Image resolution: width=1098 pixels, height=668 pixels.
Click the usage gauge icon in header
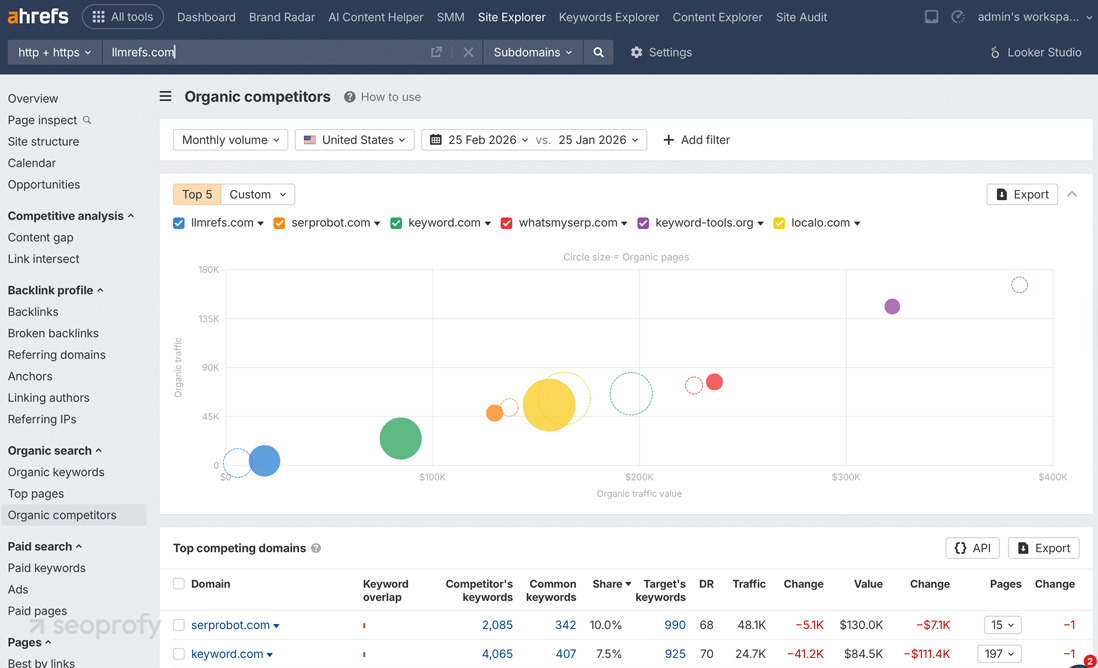(x=958, y=17)
